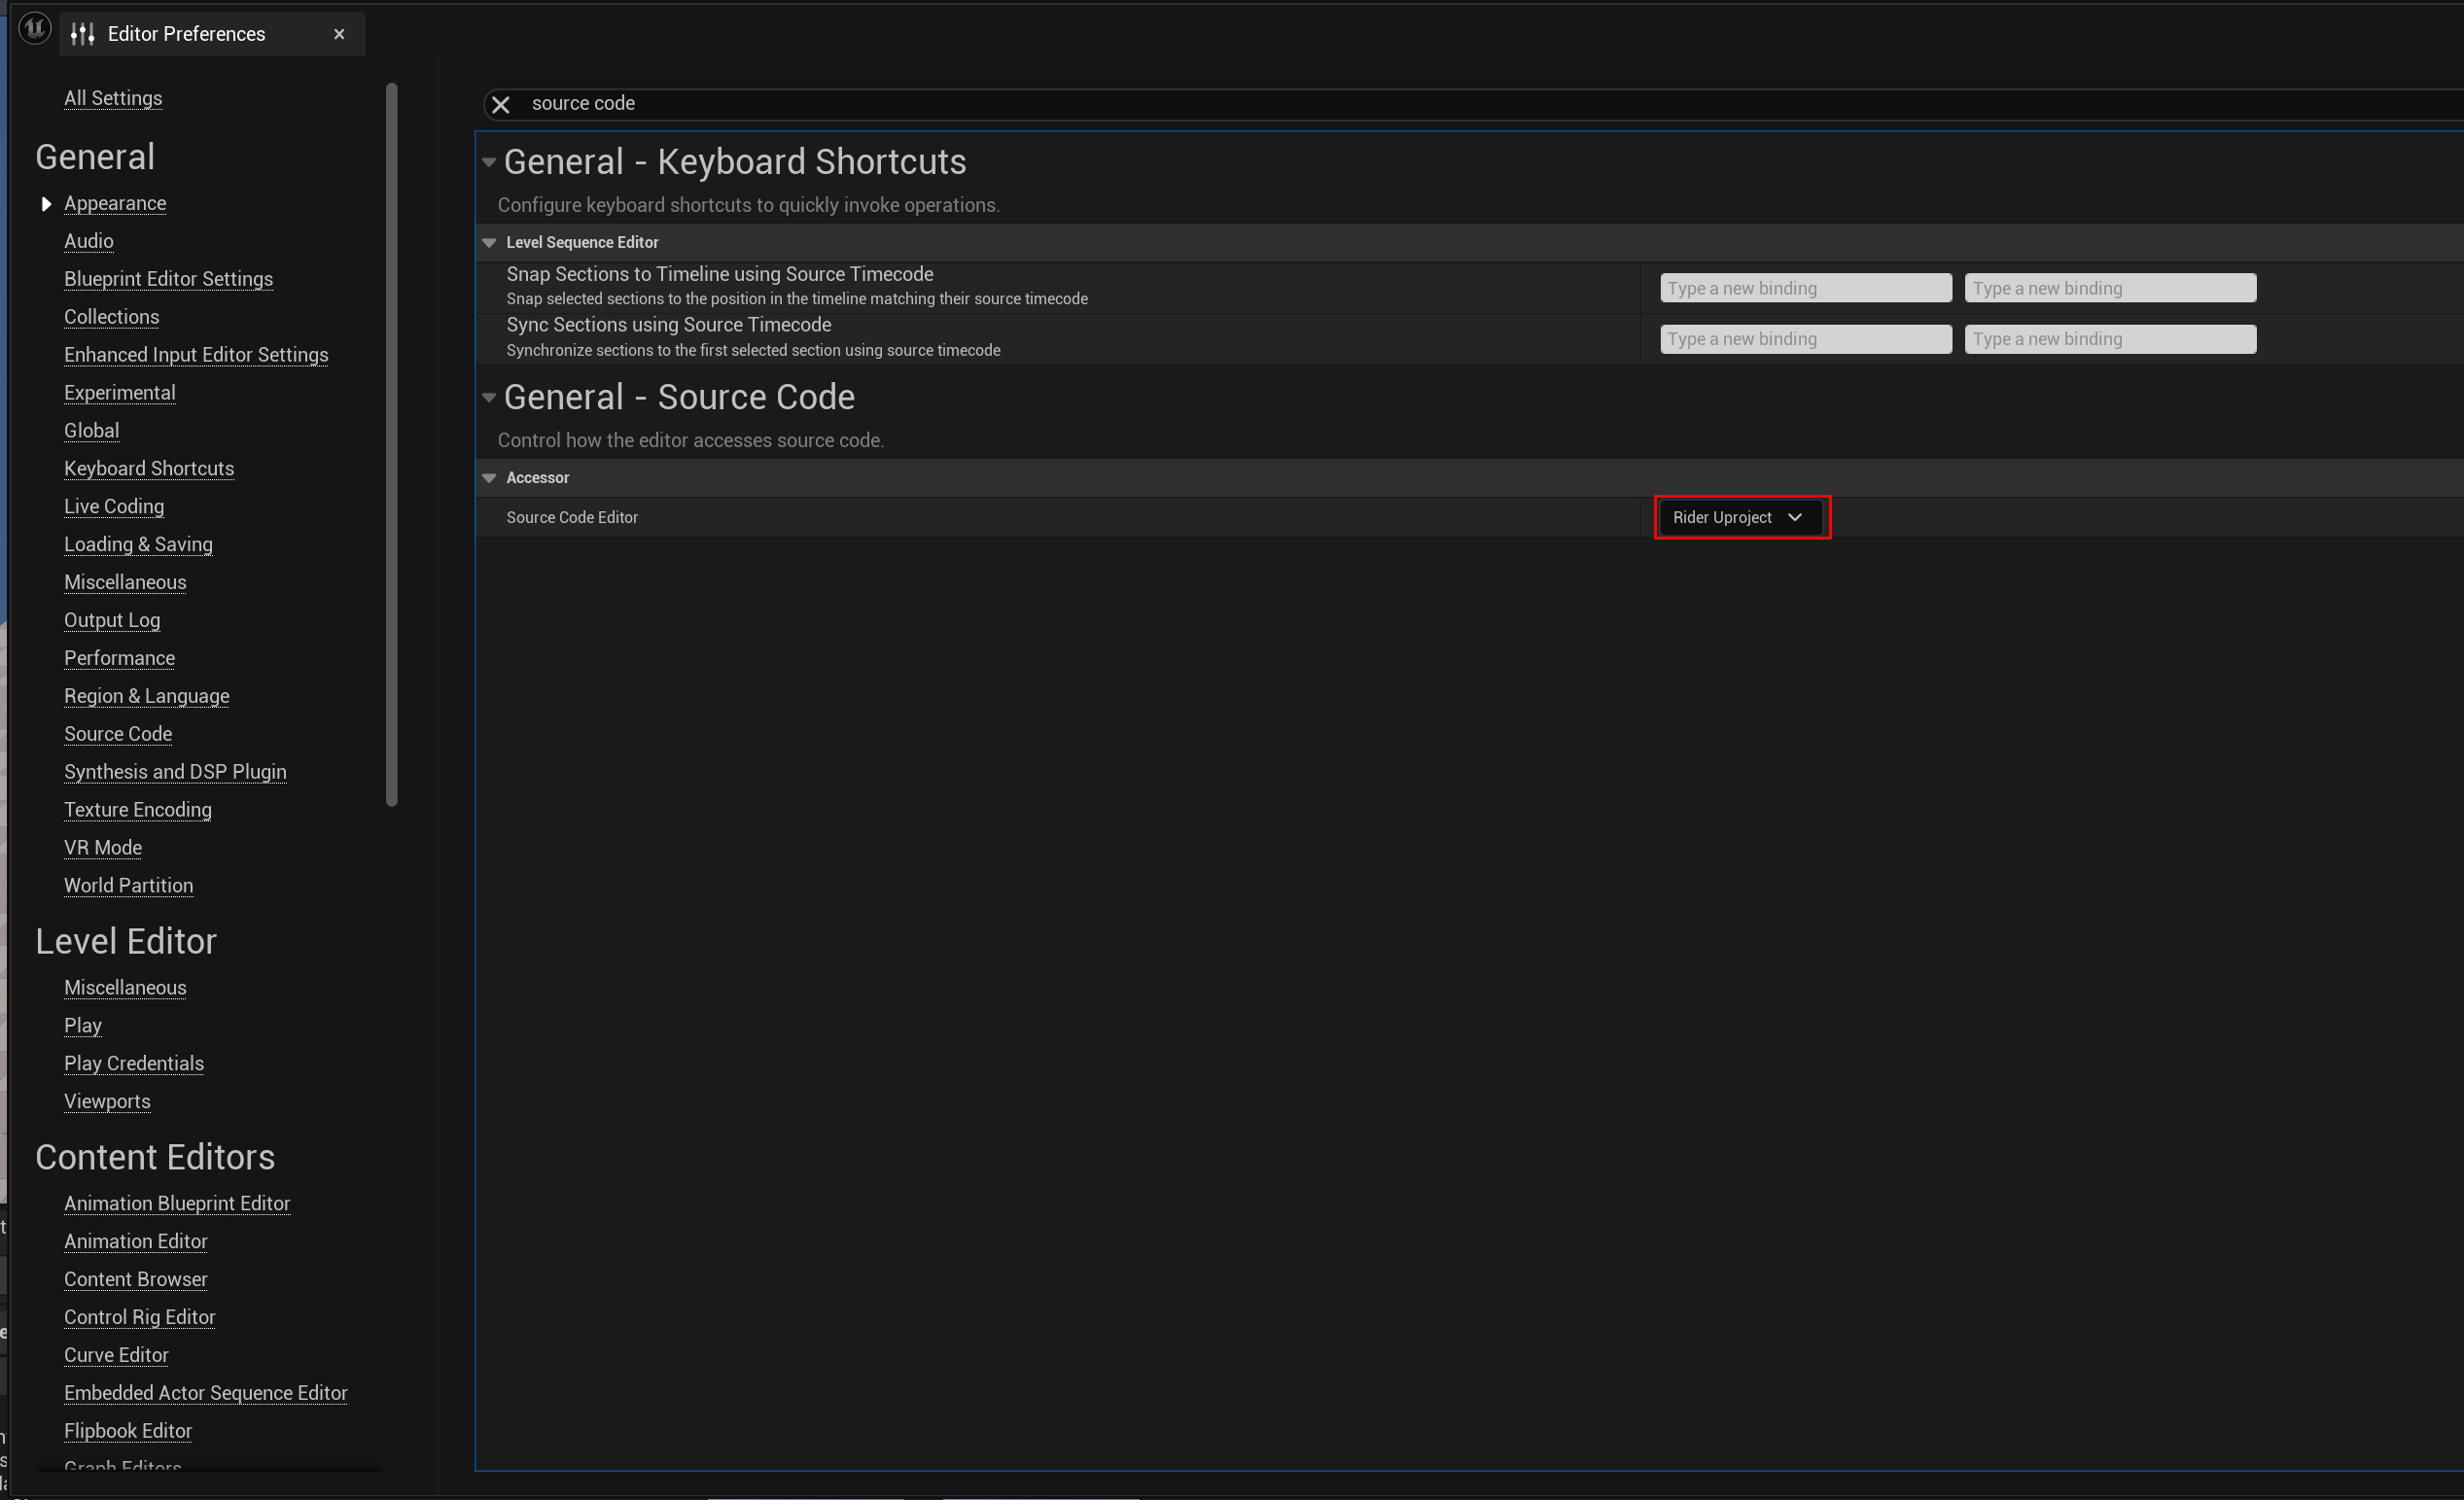Click the sidebar vertical scrollbar
This screenshot has width=2464, height=1500.
coord(392,444)
